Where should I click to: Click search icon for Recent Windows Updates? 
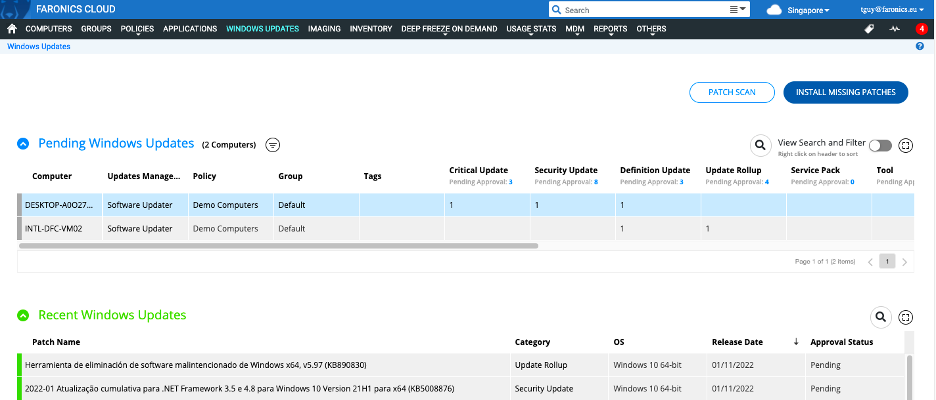pyautogui.click(x=880, y=317)
